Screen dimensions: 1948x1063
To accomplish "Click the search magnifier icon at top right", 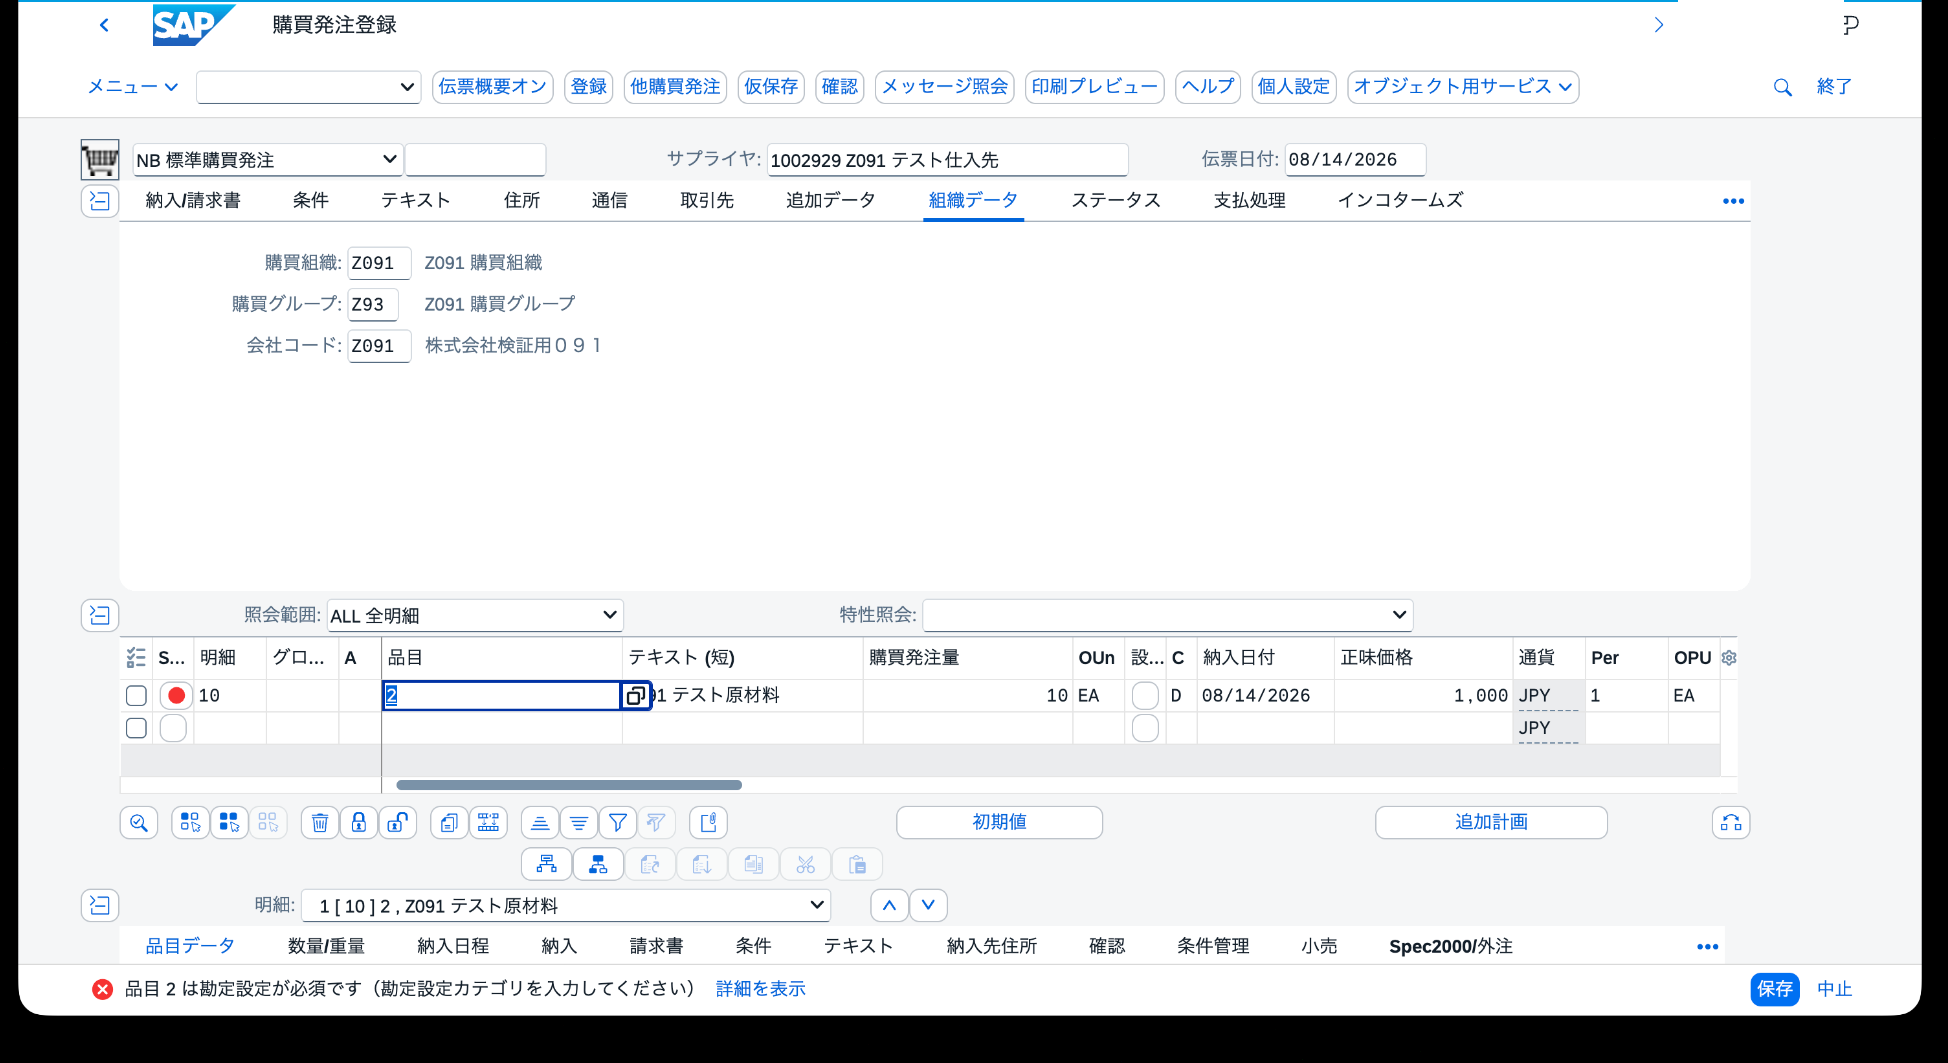I will (1782, 87).
